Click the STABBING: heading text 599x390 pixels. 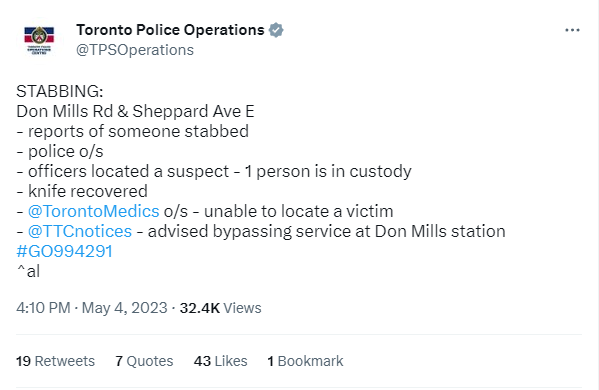tap(60, 92)
